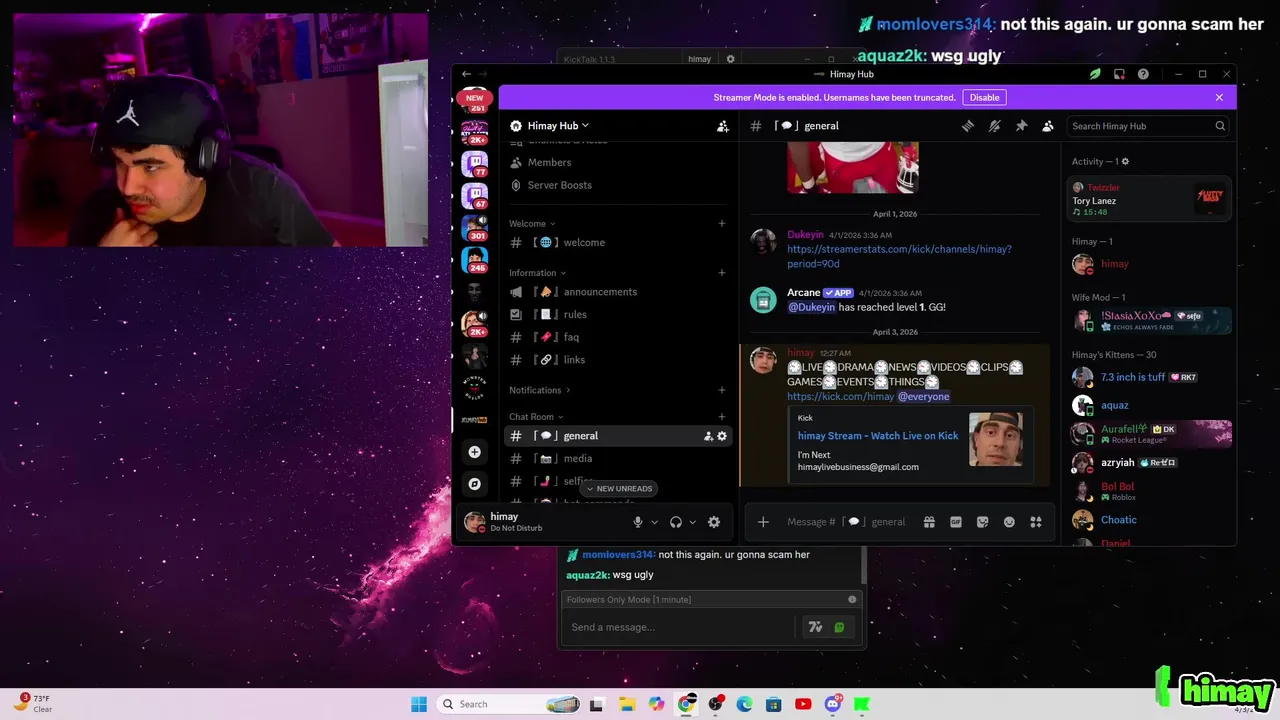Screen dimensions: 1280x720
Task: Open the gift icon in message bar
Action: tap(929, 522)
